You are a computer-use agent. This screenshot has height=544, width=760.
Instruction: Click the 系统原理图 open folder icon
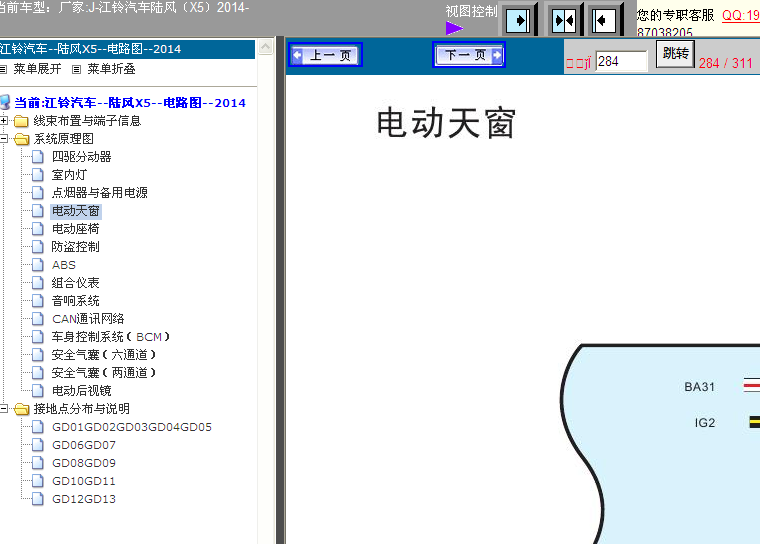[21, 139]
